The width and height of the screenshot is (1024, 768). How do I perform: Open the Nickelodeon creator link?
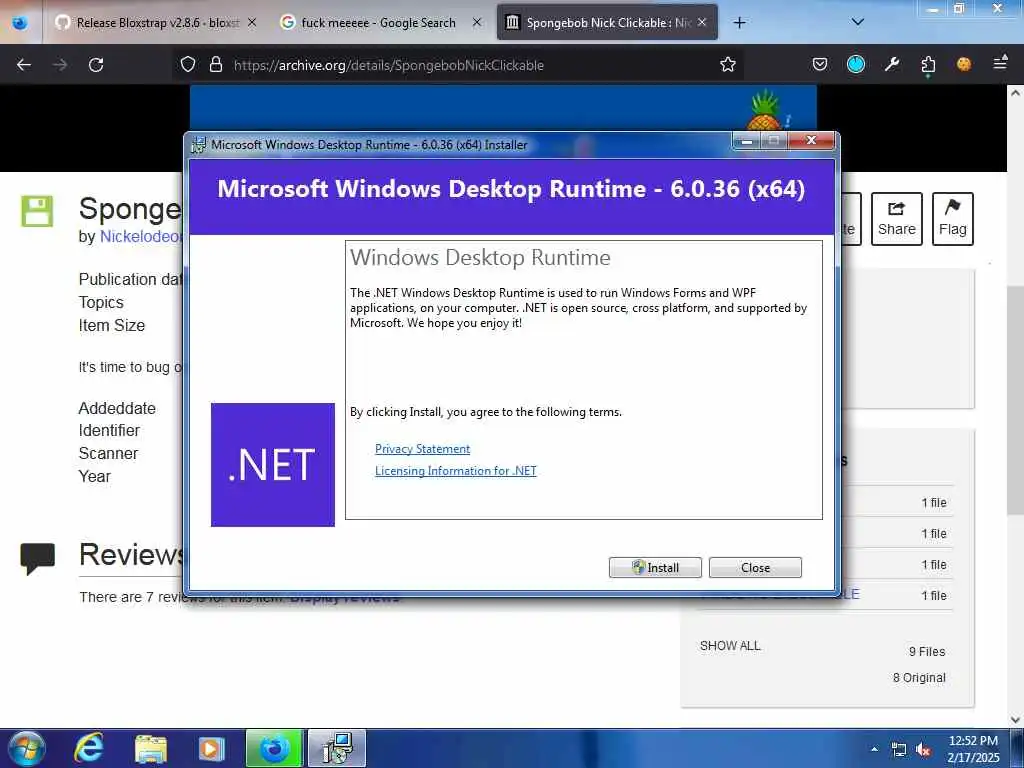(142, 236)
